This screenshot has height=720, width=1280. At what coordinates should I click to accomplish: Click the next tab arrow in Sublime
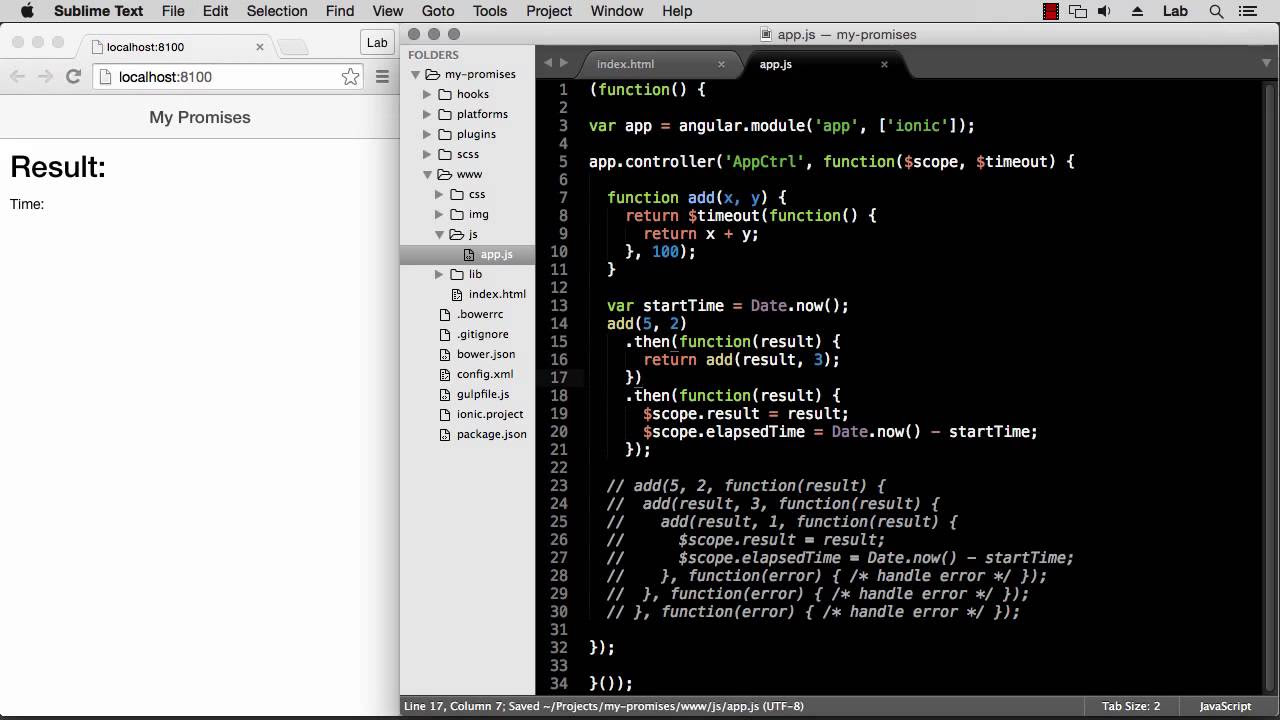pyautogui.click(x=564, y=63)
